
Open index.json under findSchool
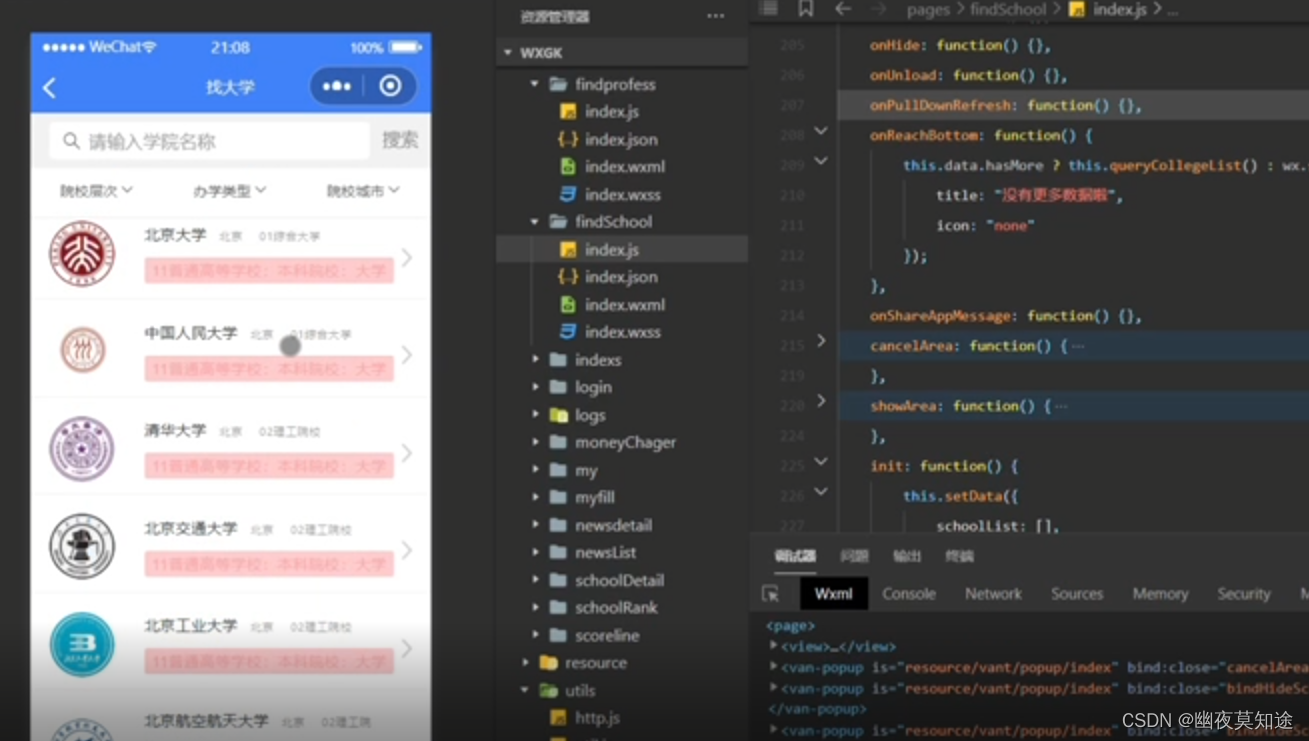[621, 277]
